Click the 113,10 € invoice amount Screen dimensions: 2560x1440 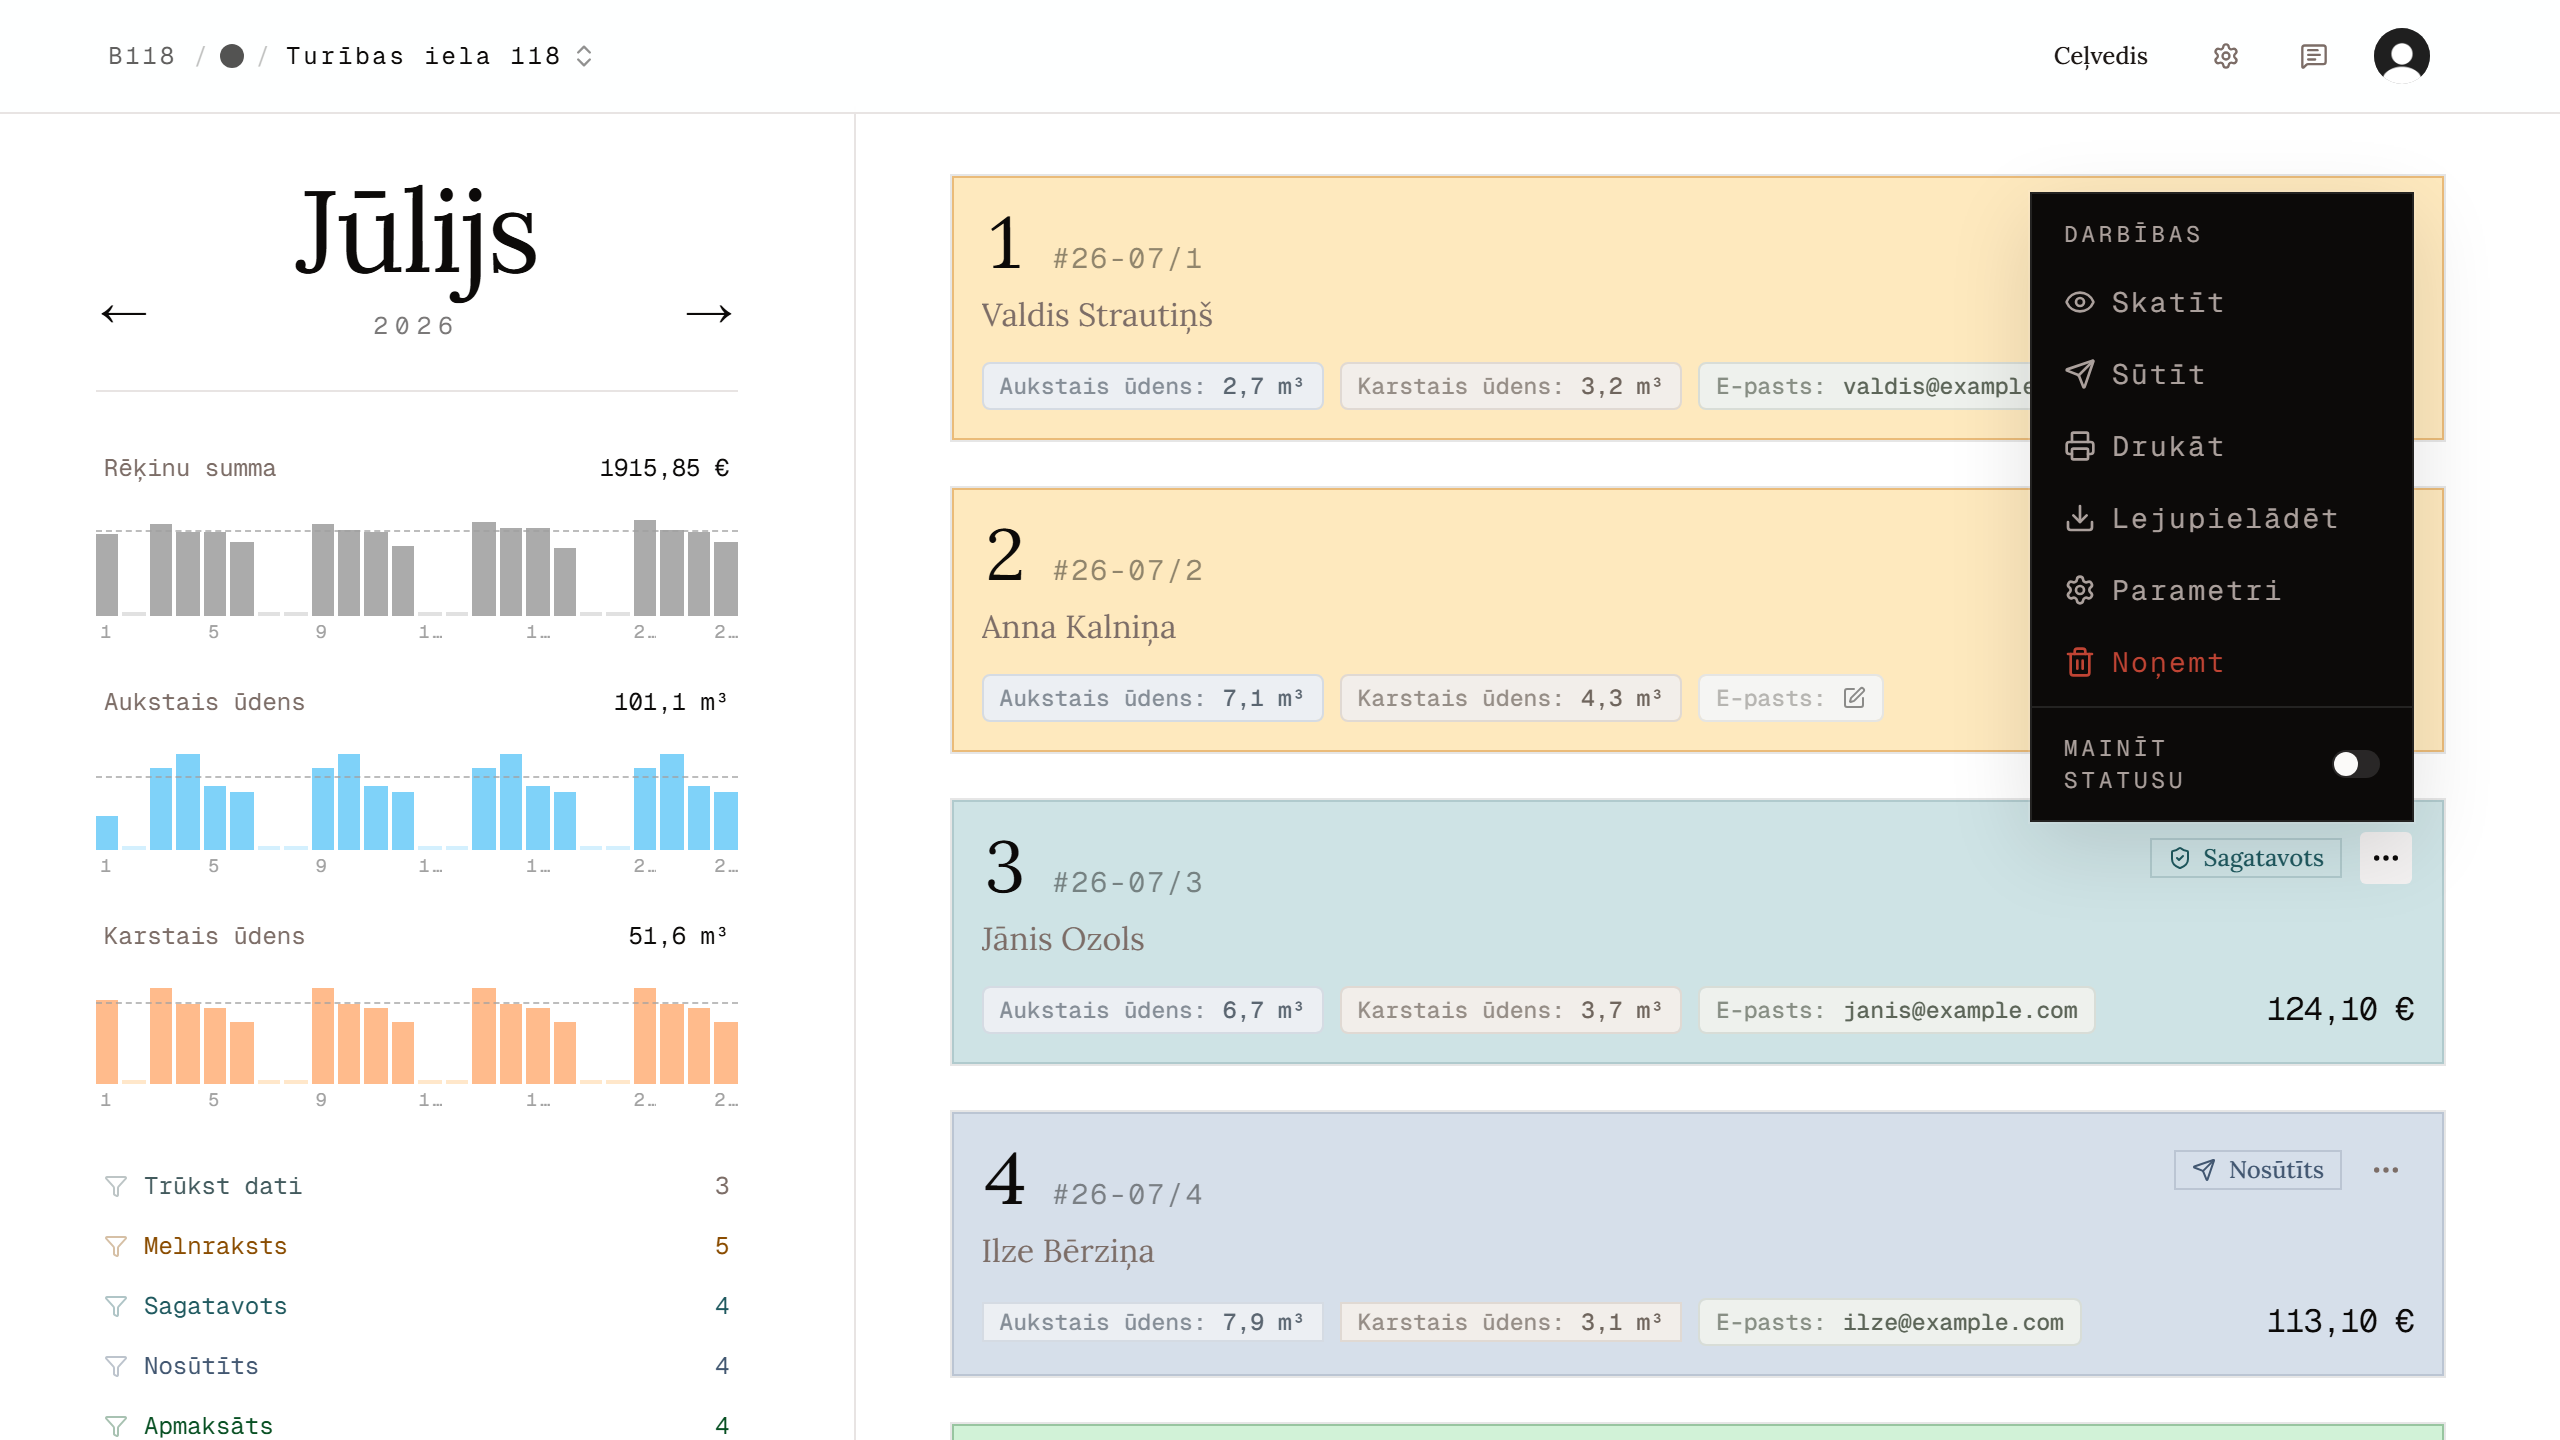pos(2340,1322)
